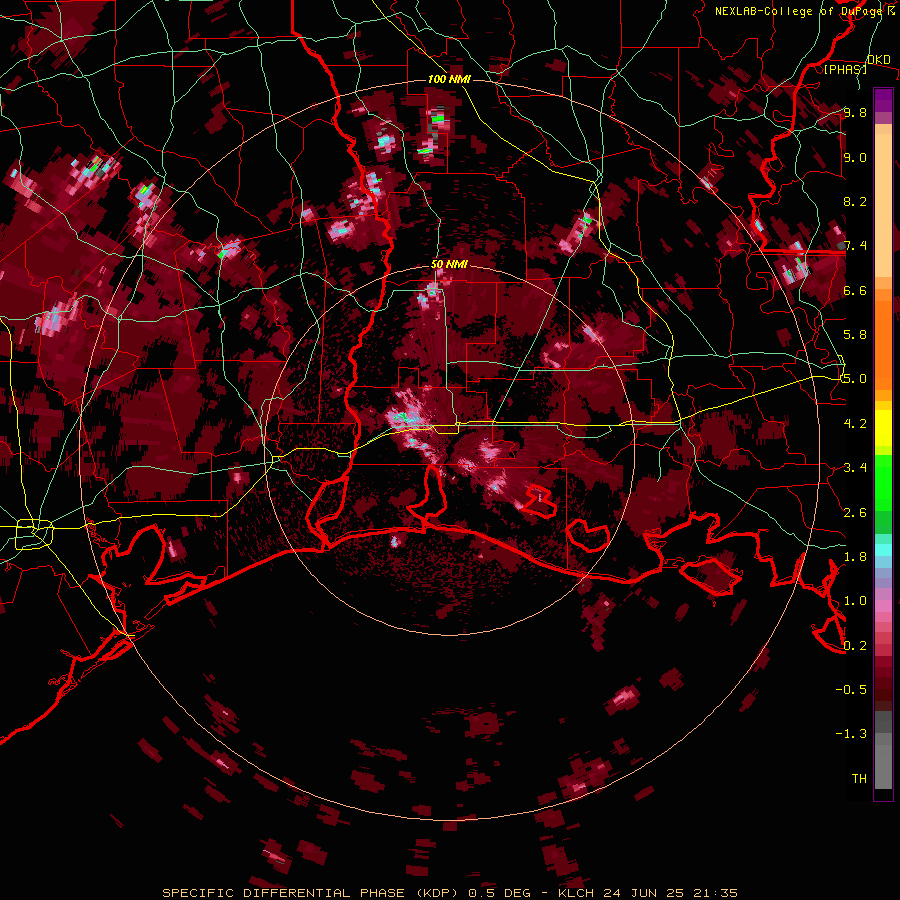Click the 5.8 value on the color scale

(x=855, y=335)
